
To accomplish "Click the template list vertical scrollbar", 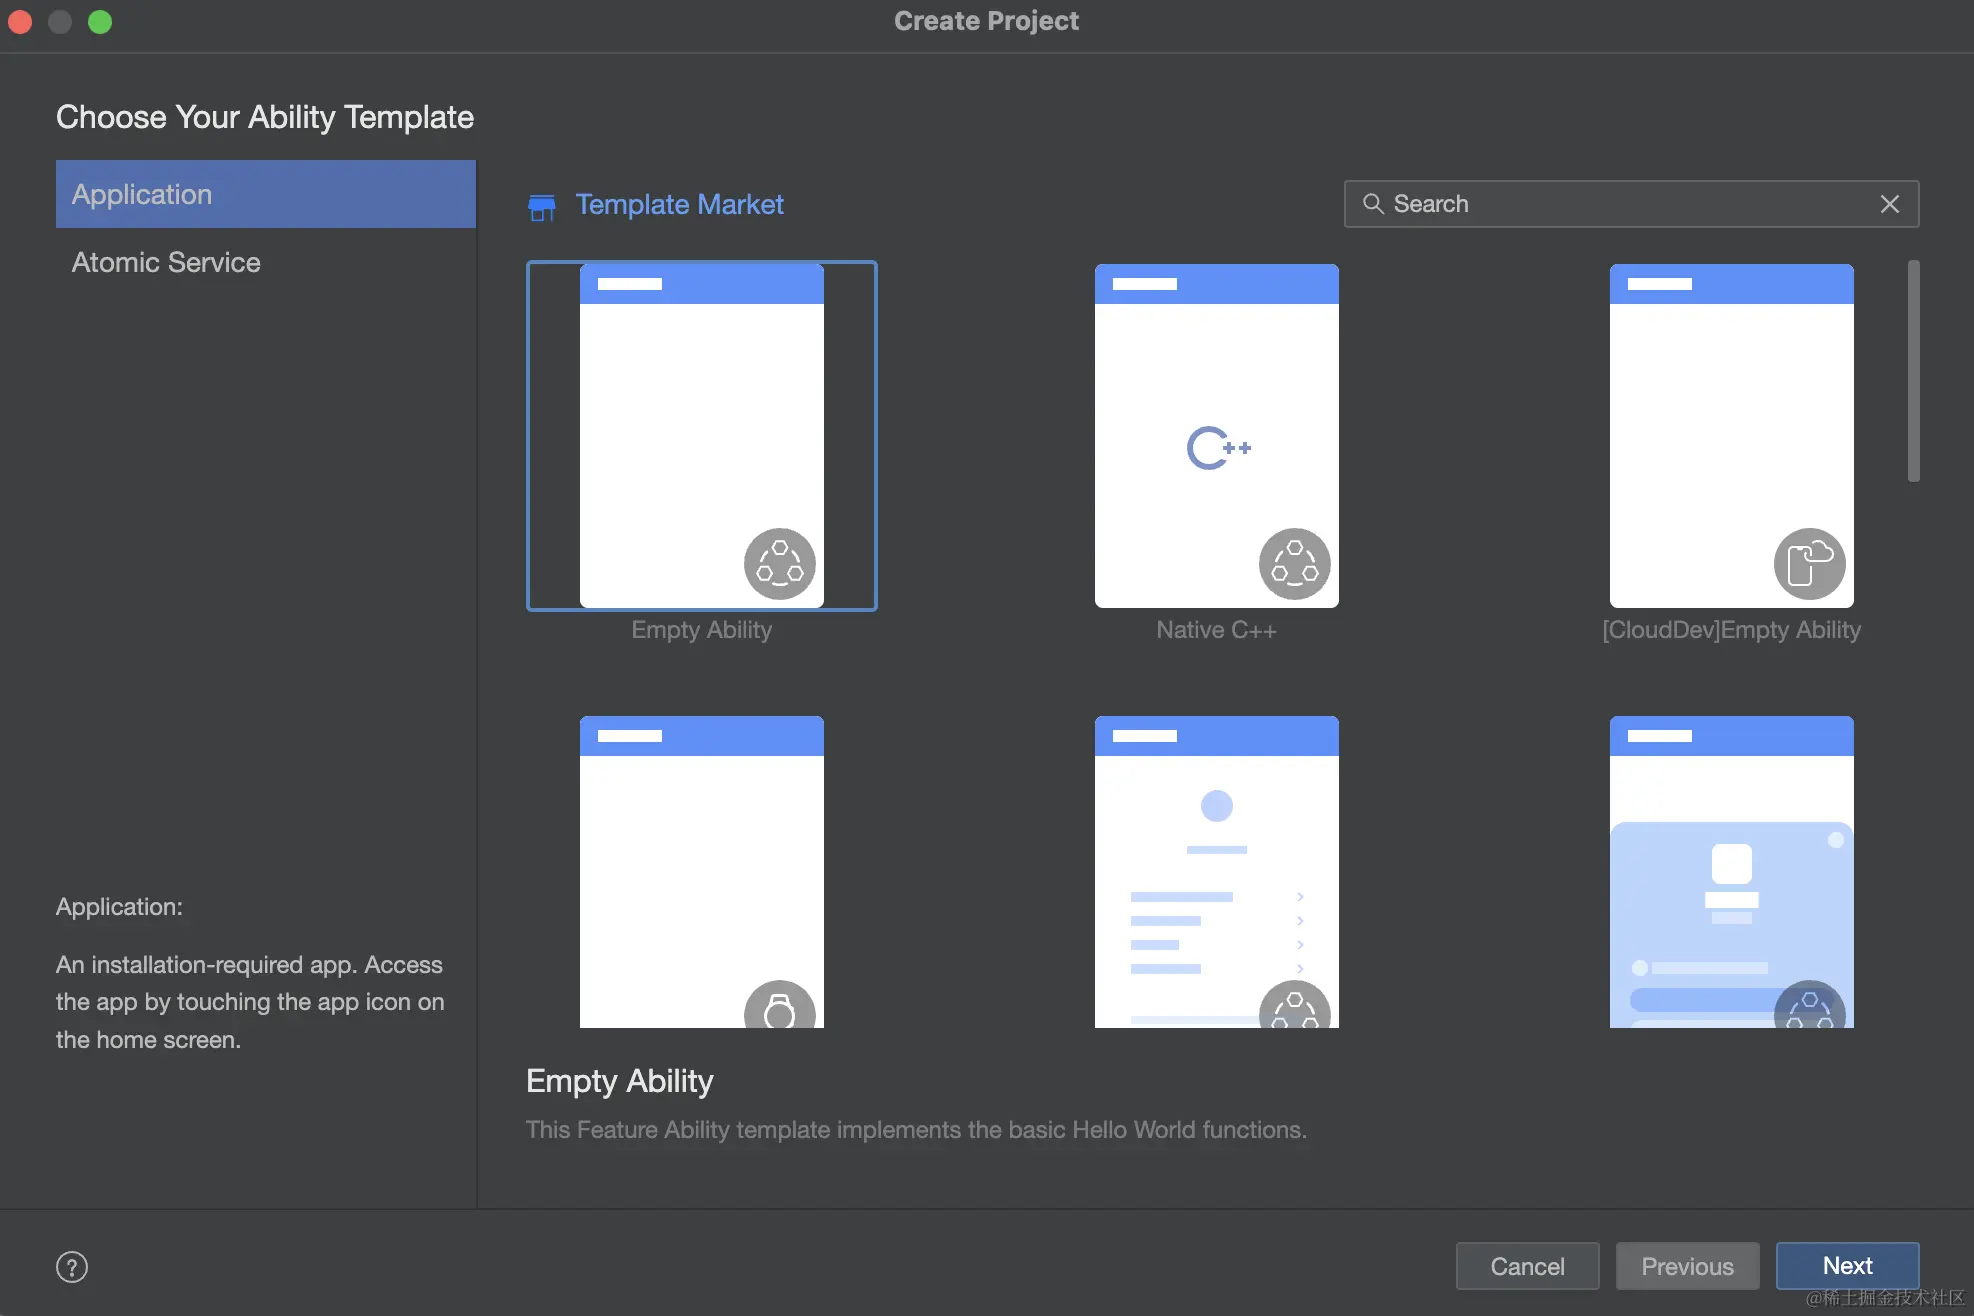I will pyautogui.click(x=1913, y=371).
